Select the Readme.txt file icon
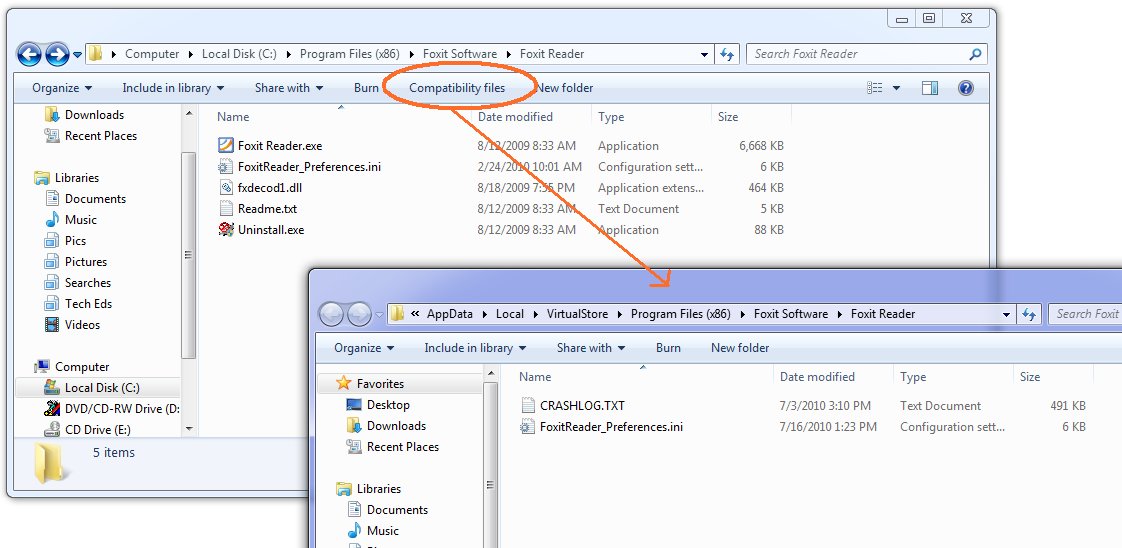1122x548 pixels. click(226, 209)
